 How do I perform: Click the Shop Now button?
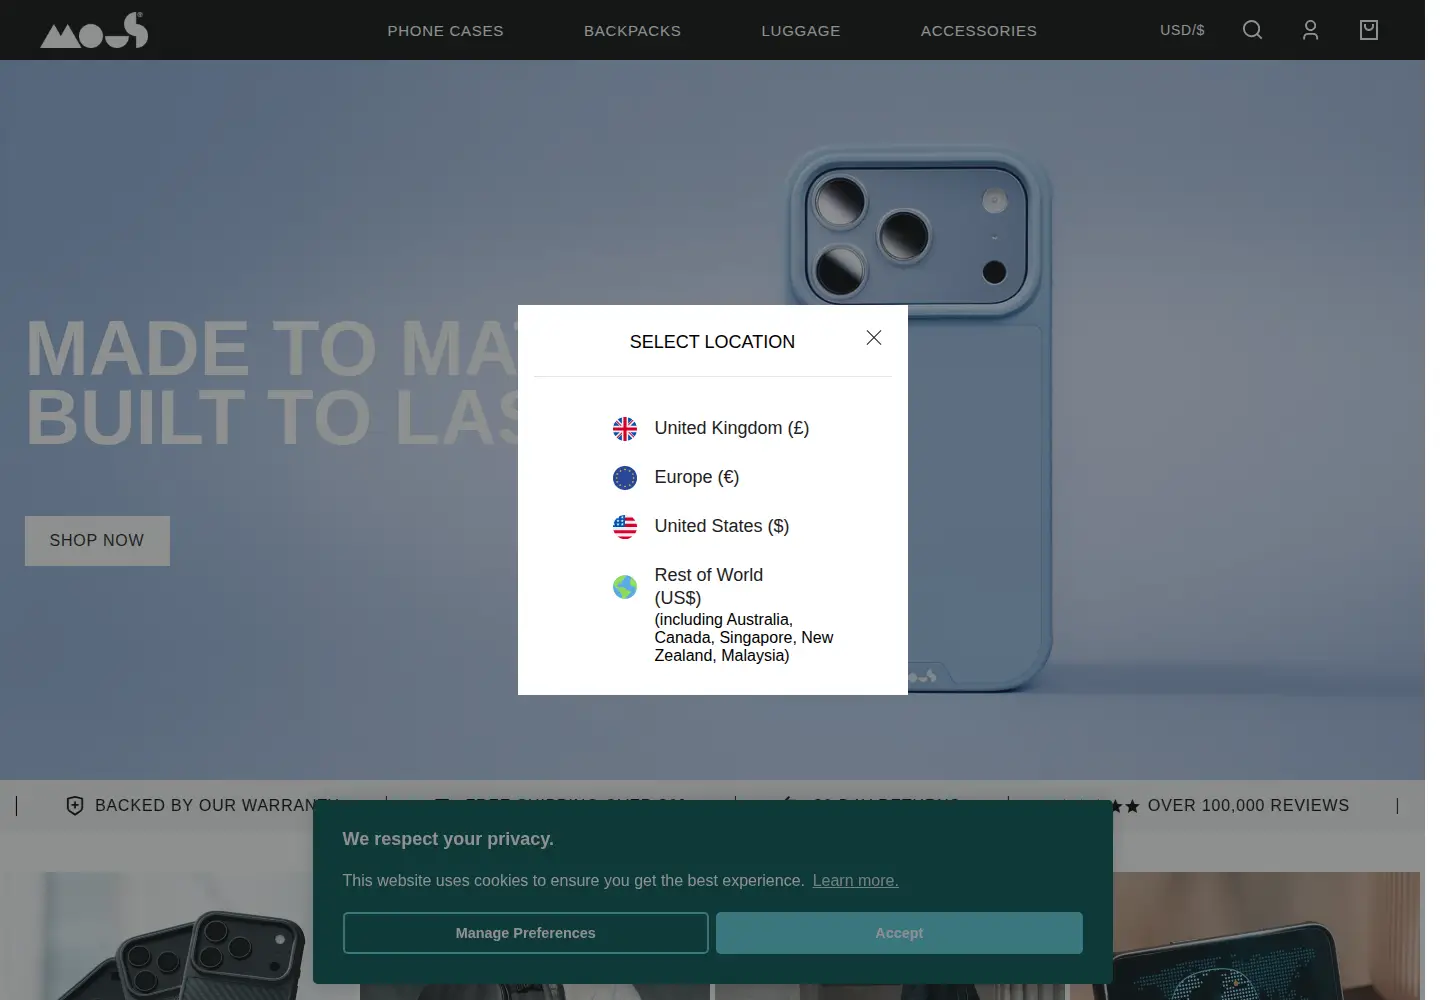(97, 541)
